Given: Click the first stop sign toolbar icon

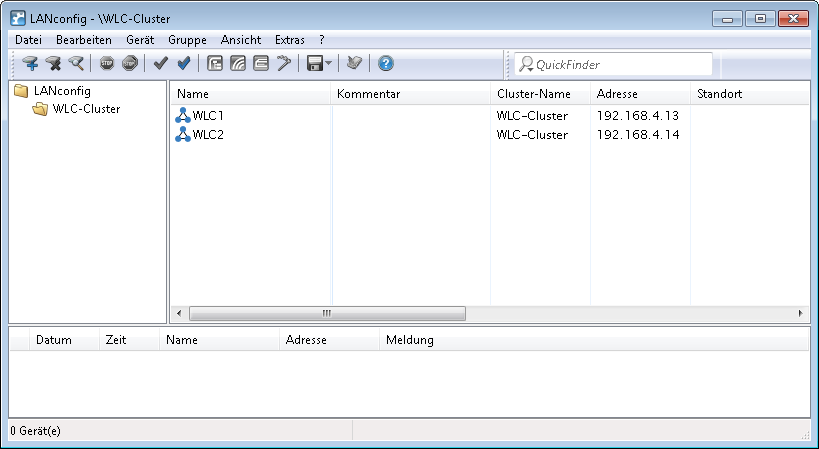Looking at the screenshot, I should 107,64.
